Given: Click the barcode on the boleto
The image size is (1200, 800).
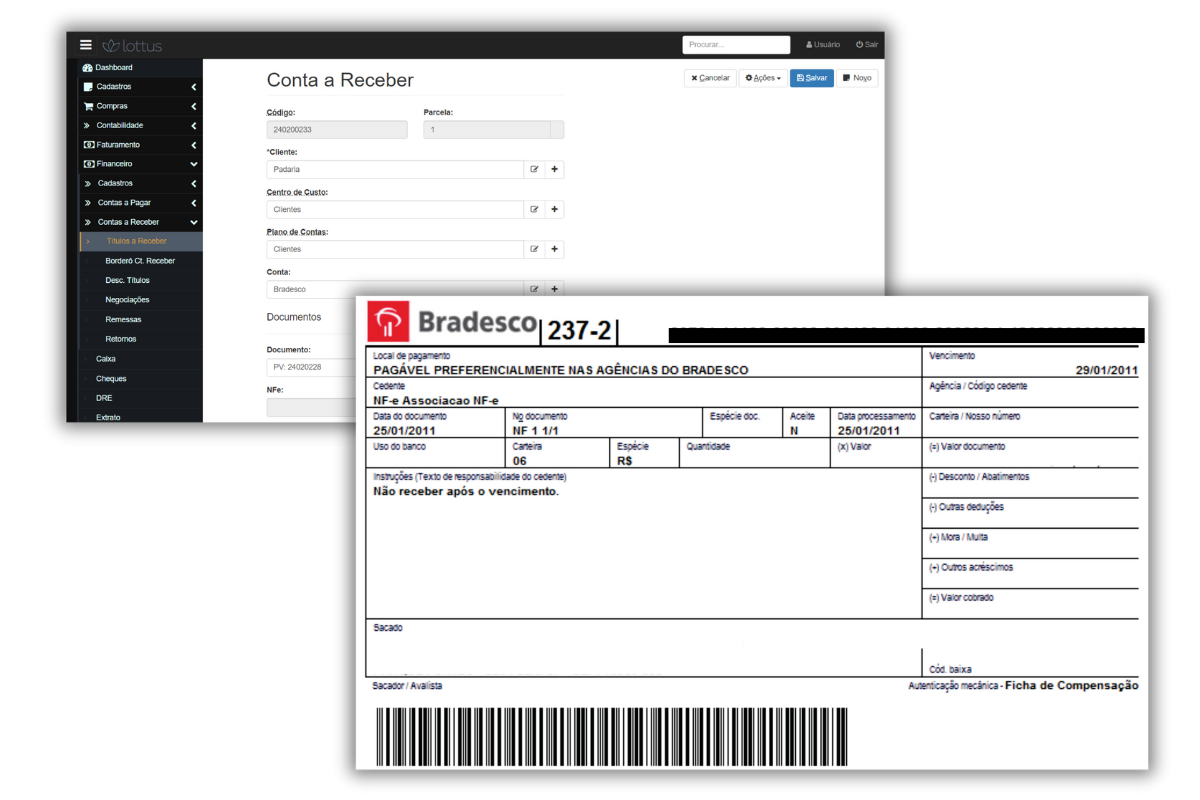Looking at the screenshot, I should point(613,737).
